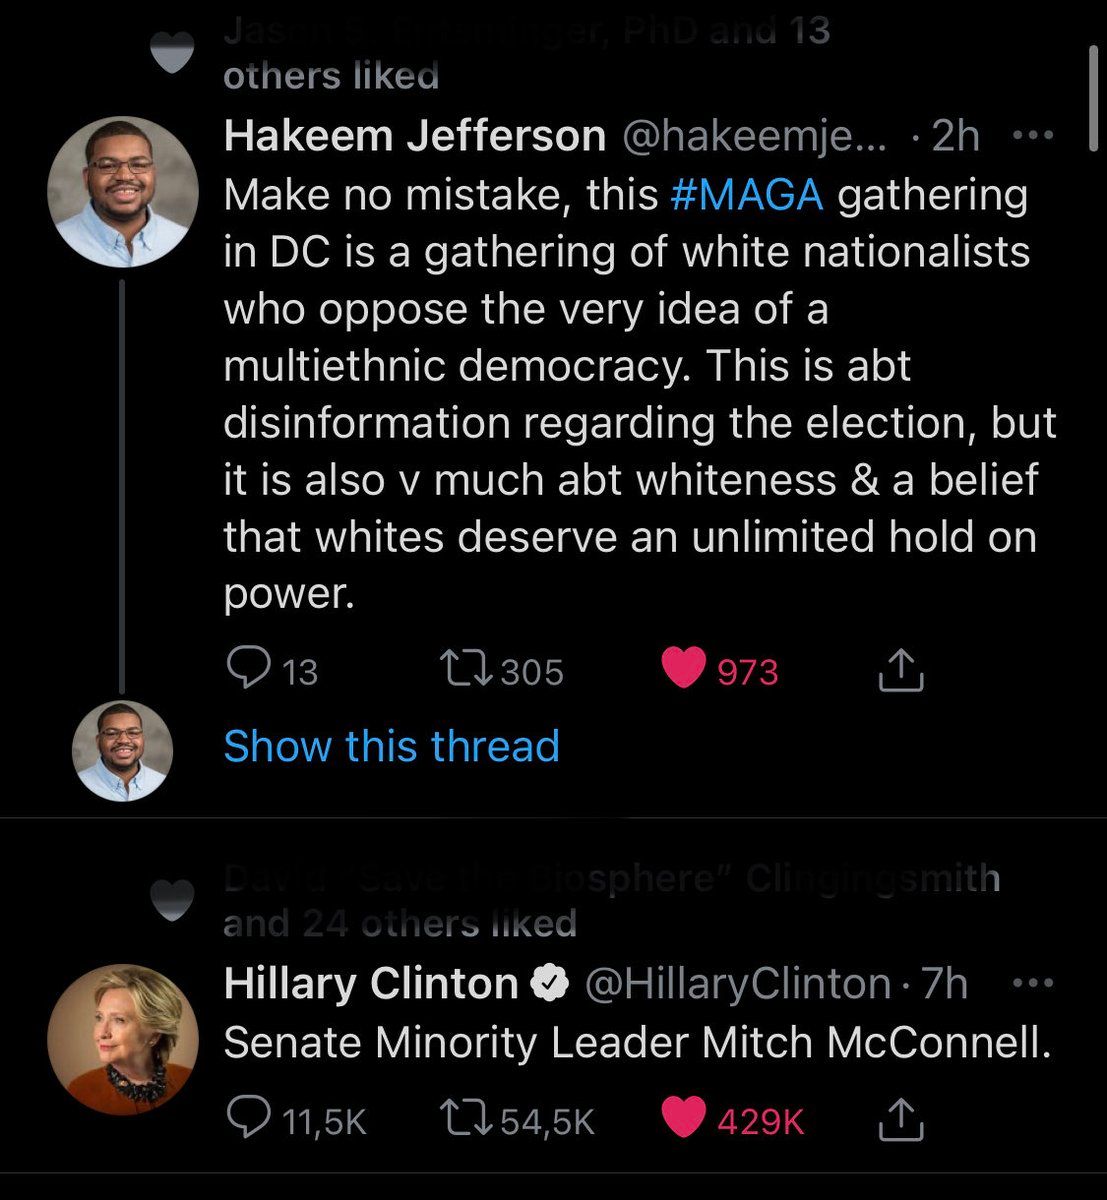
Task: Open Hakeem Jefferson's display name
Action: tap(414, 136)
